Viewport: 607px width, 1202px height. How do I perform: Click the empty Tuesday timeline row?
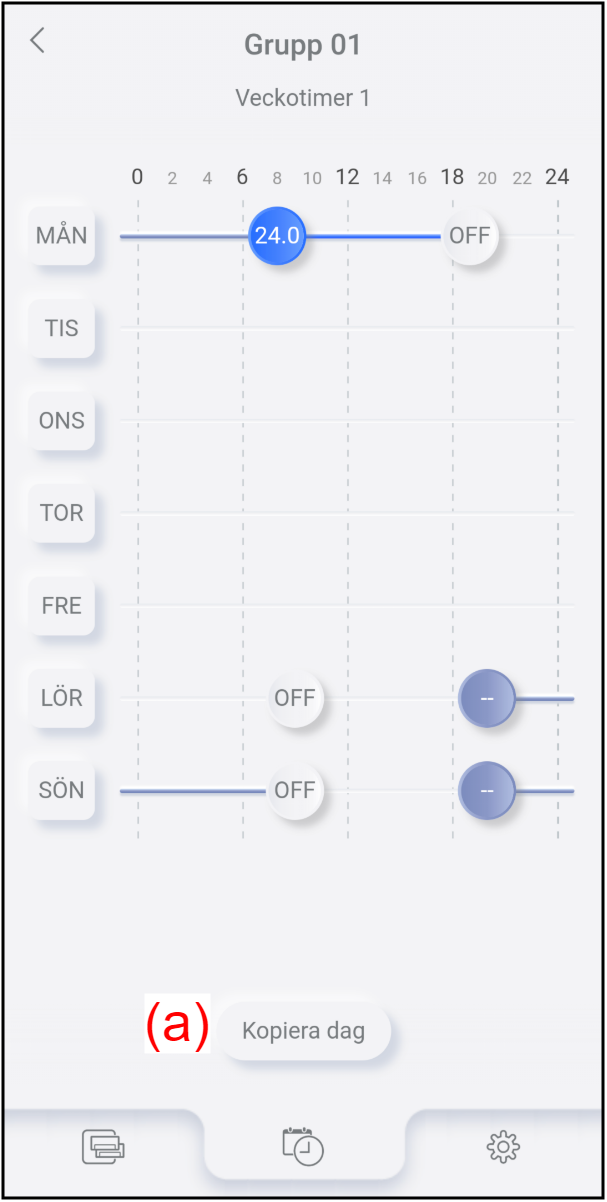pos(347,328)
